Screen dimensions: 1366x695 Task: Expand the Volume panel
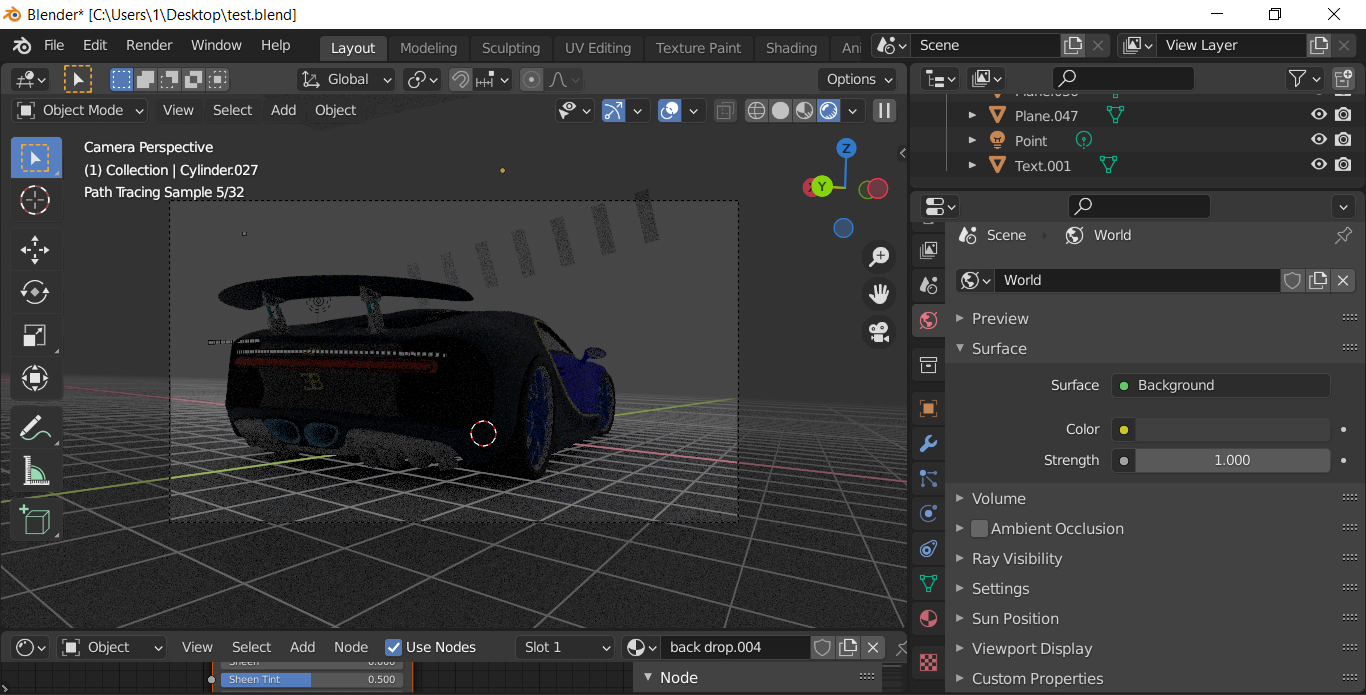pos(999,498)
